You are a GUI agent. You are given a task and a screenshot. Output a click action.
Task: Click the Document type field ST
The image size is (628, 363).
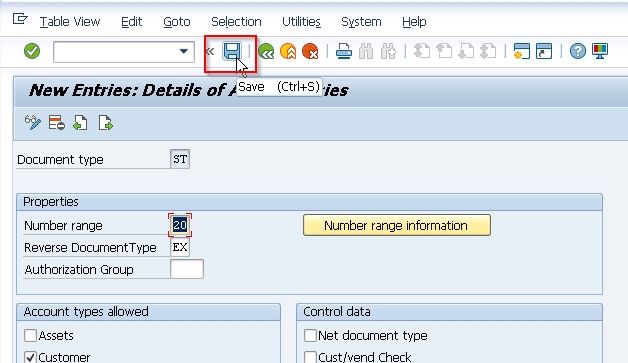point(180,159)
